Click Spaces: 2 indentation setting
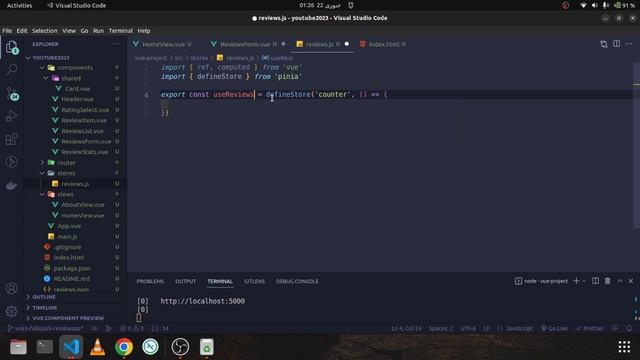 440,328
